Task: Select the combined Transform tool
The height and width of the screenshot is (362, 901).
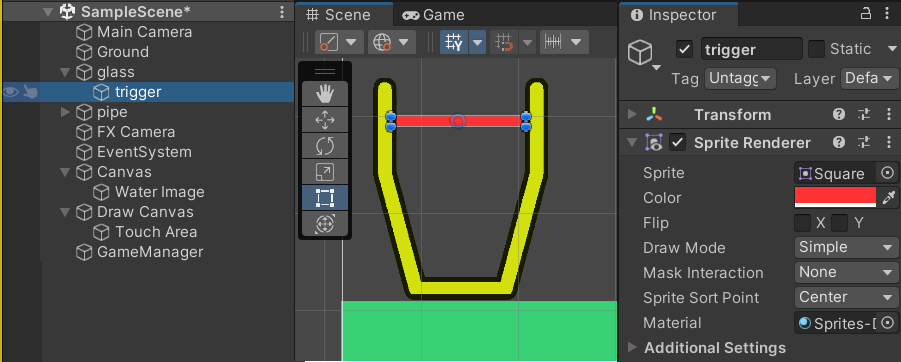Action: [x=325, y=224]
